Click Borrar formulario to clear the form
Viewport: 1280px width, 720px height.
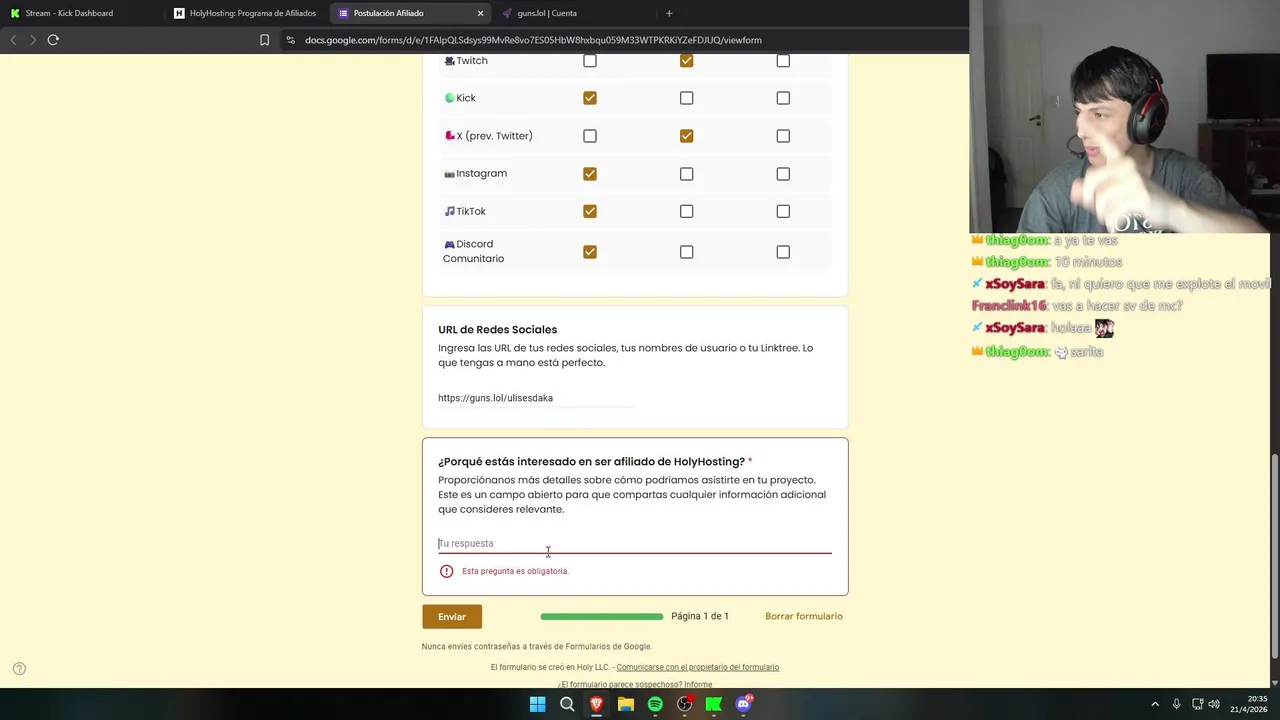[804, 616]
